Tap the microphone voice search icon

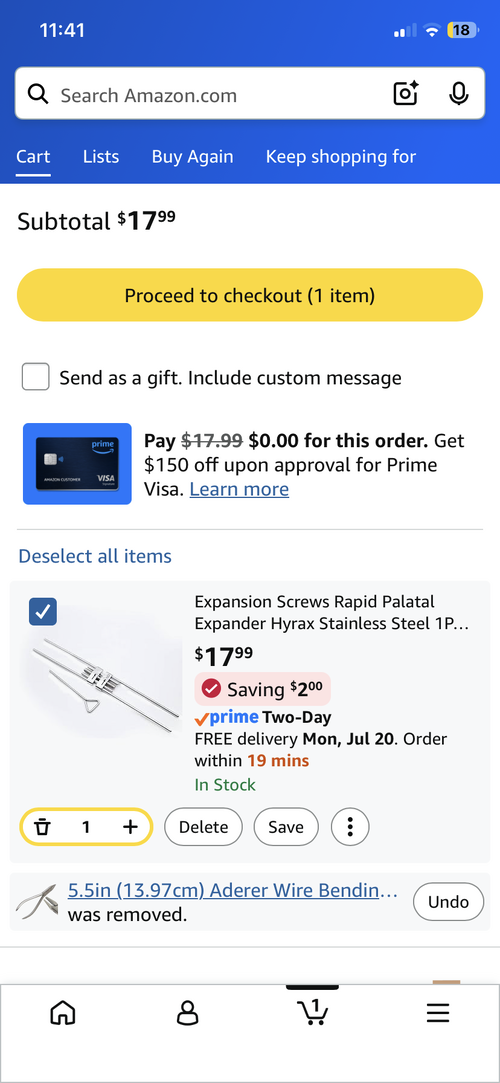click(x=459, y=94)
